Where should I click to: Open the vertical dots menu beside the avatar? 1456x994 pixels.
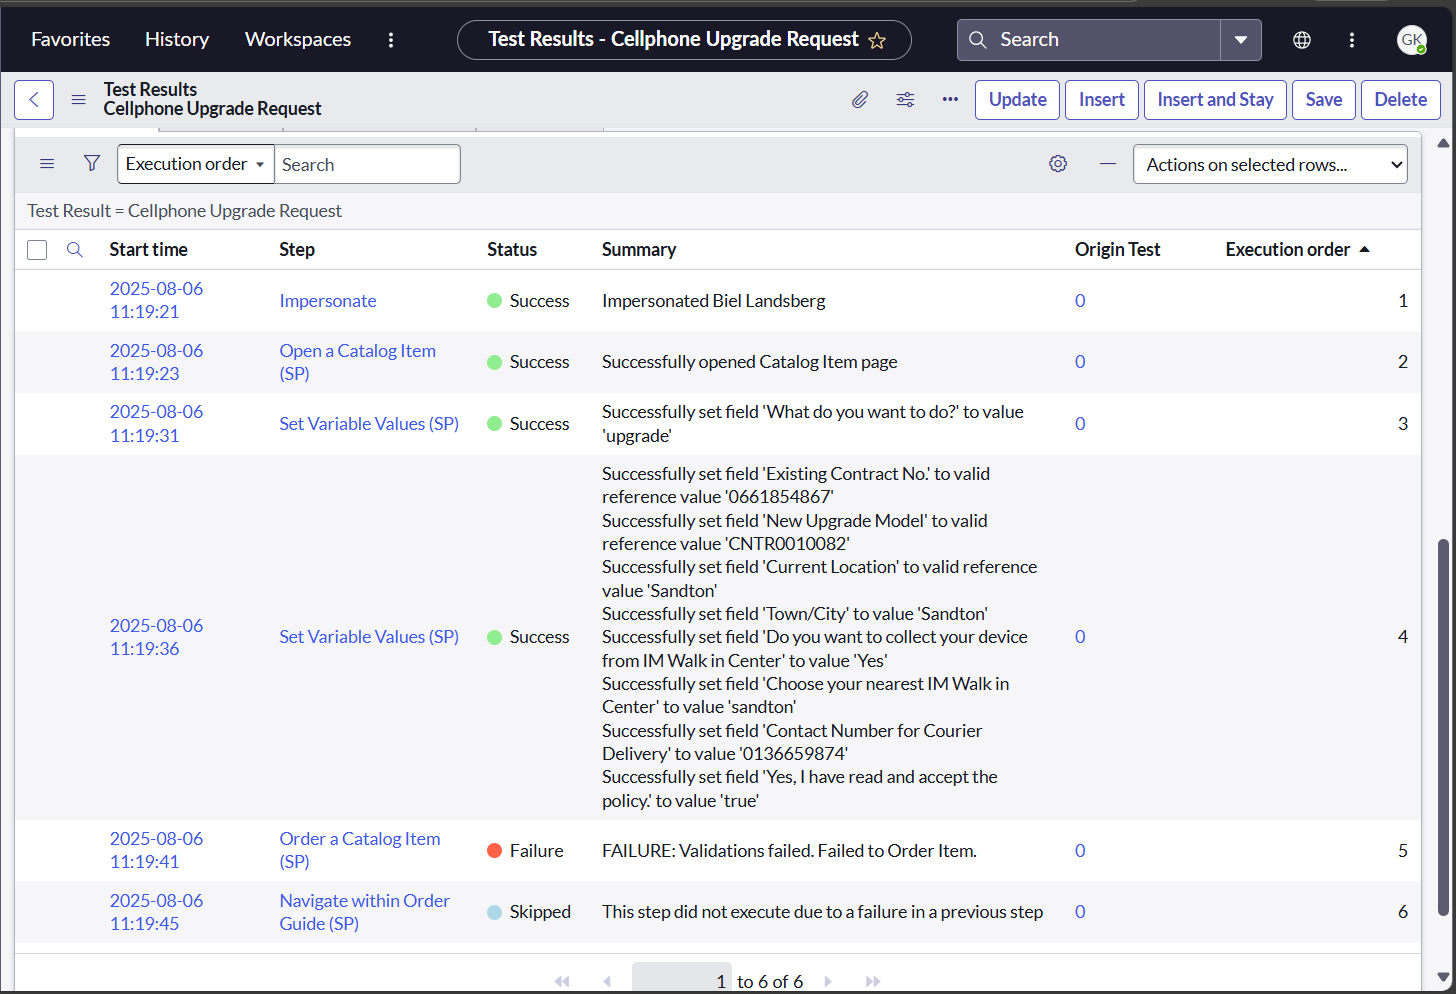click(1352, 40)
